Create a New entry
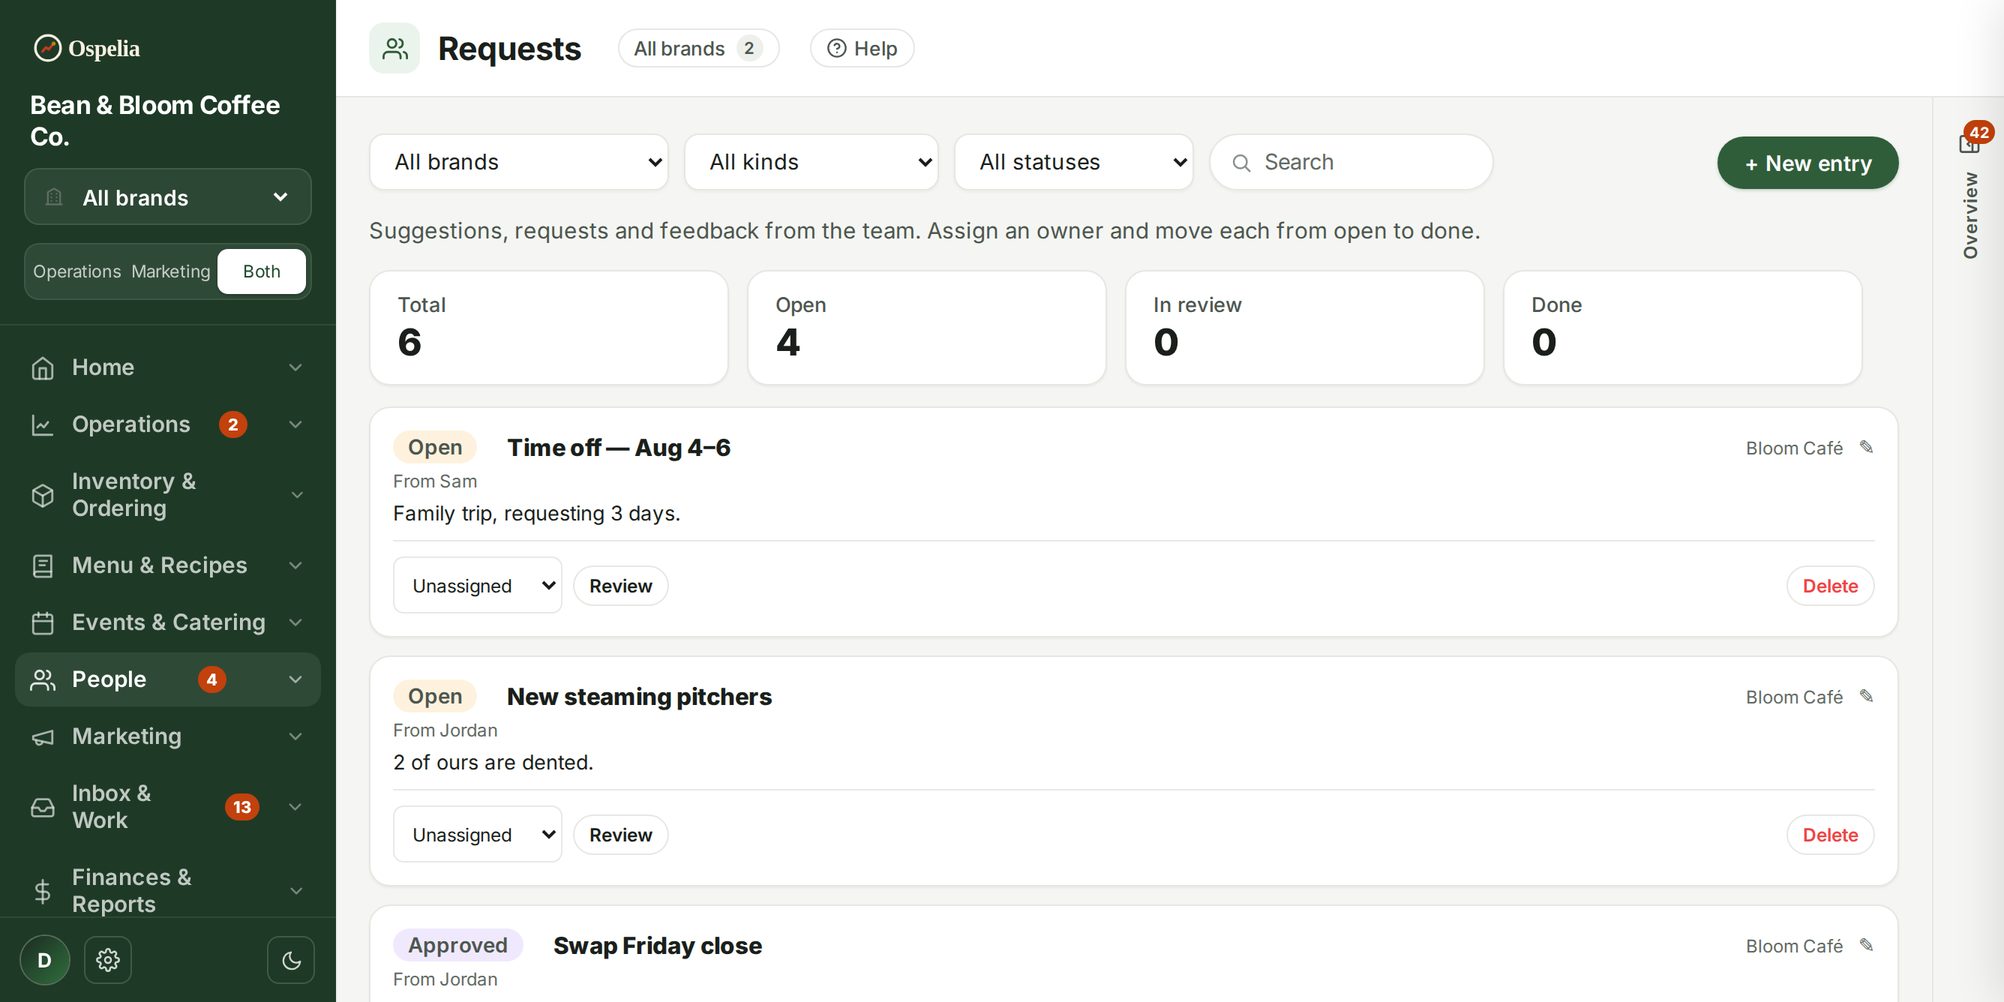 pyautogui.click(x=1808, y=163)
